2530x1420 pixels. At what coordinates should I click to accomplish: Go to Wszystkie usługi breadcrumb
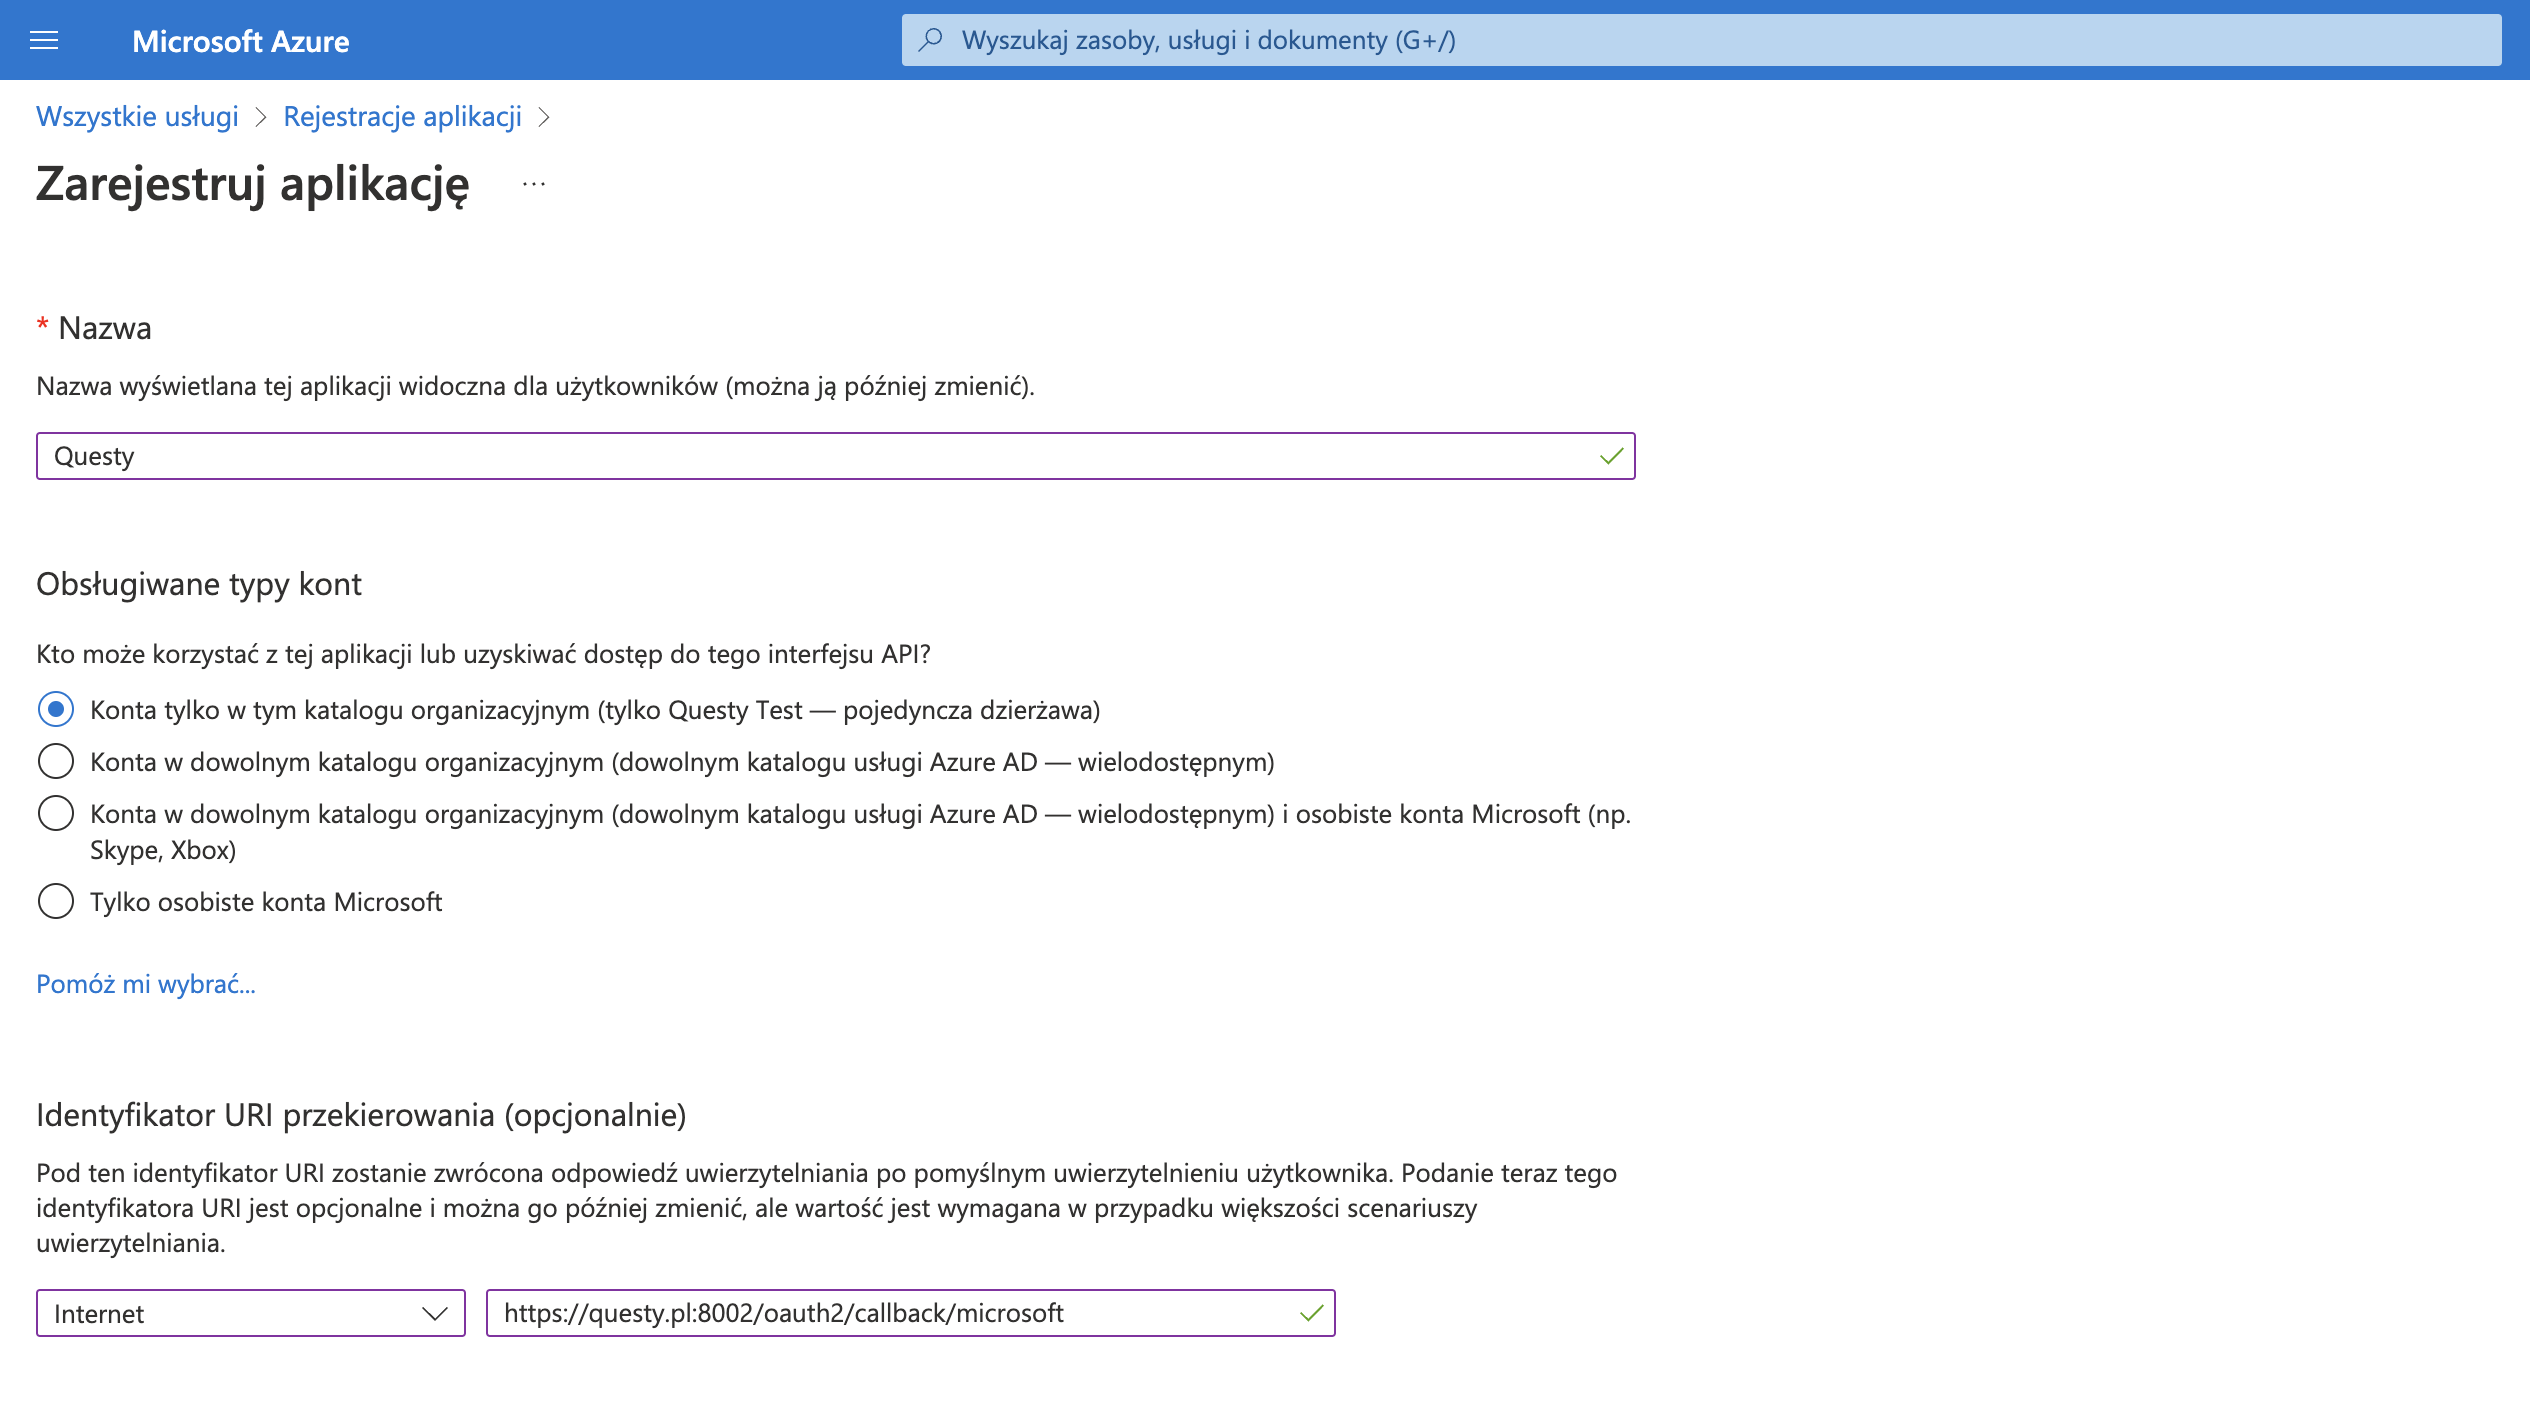coord(137,116)
